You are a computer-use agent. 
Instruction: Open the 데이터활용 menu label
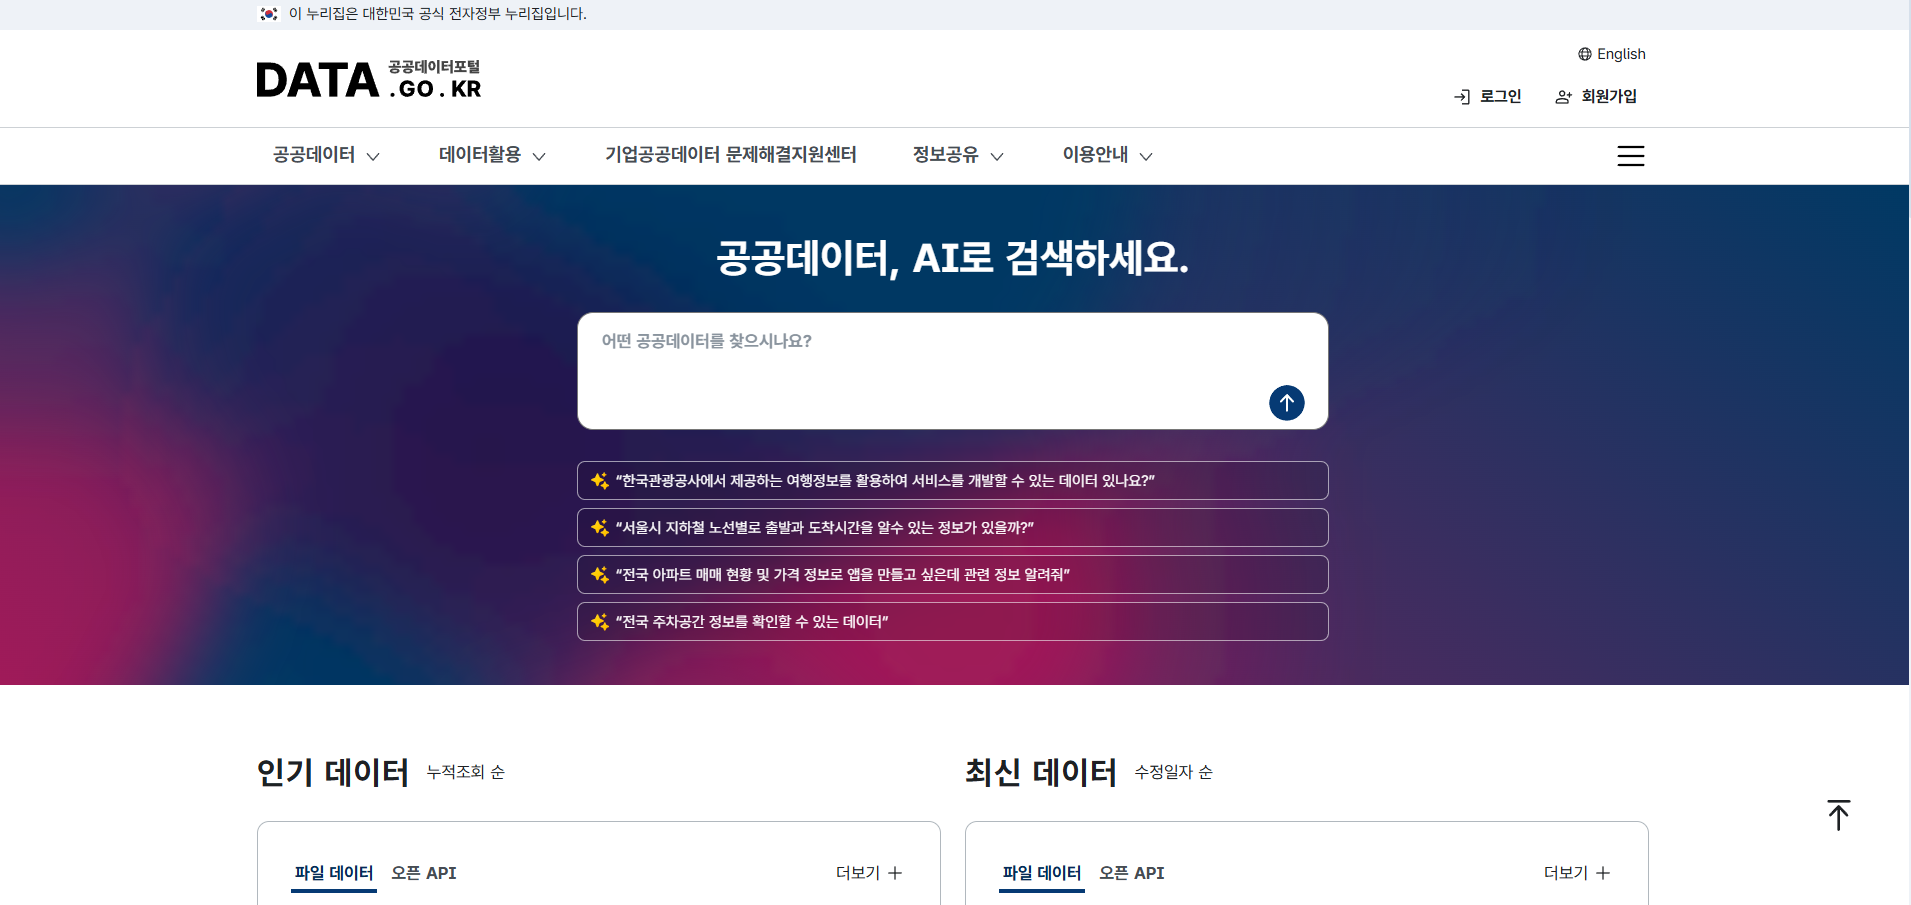[480, 155]
